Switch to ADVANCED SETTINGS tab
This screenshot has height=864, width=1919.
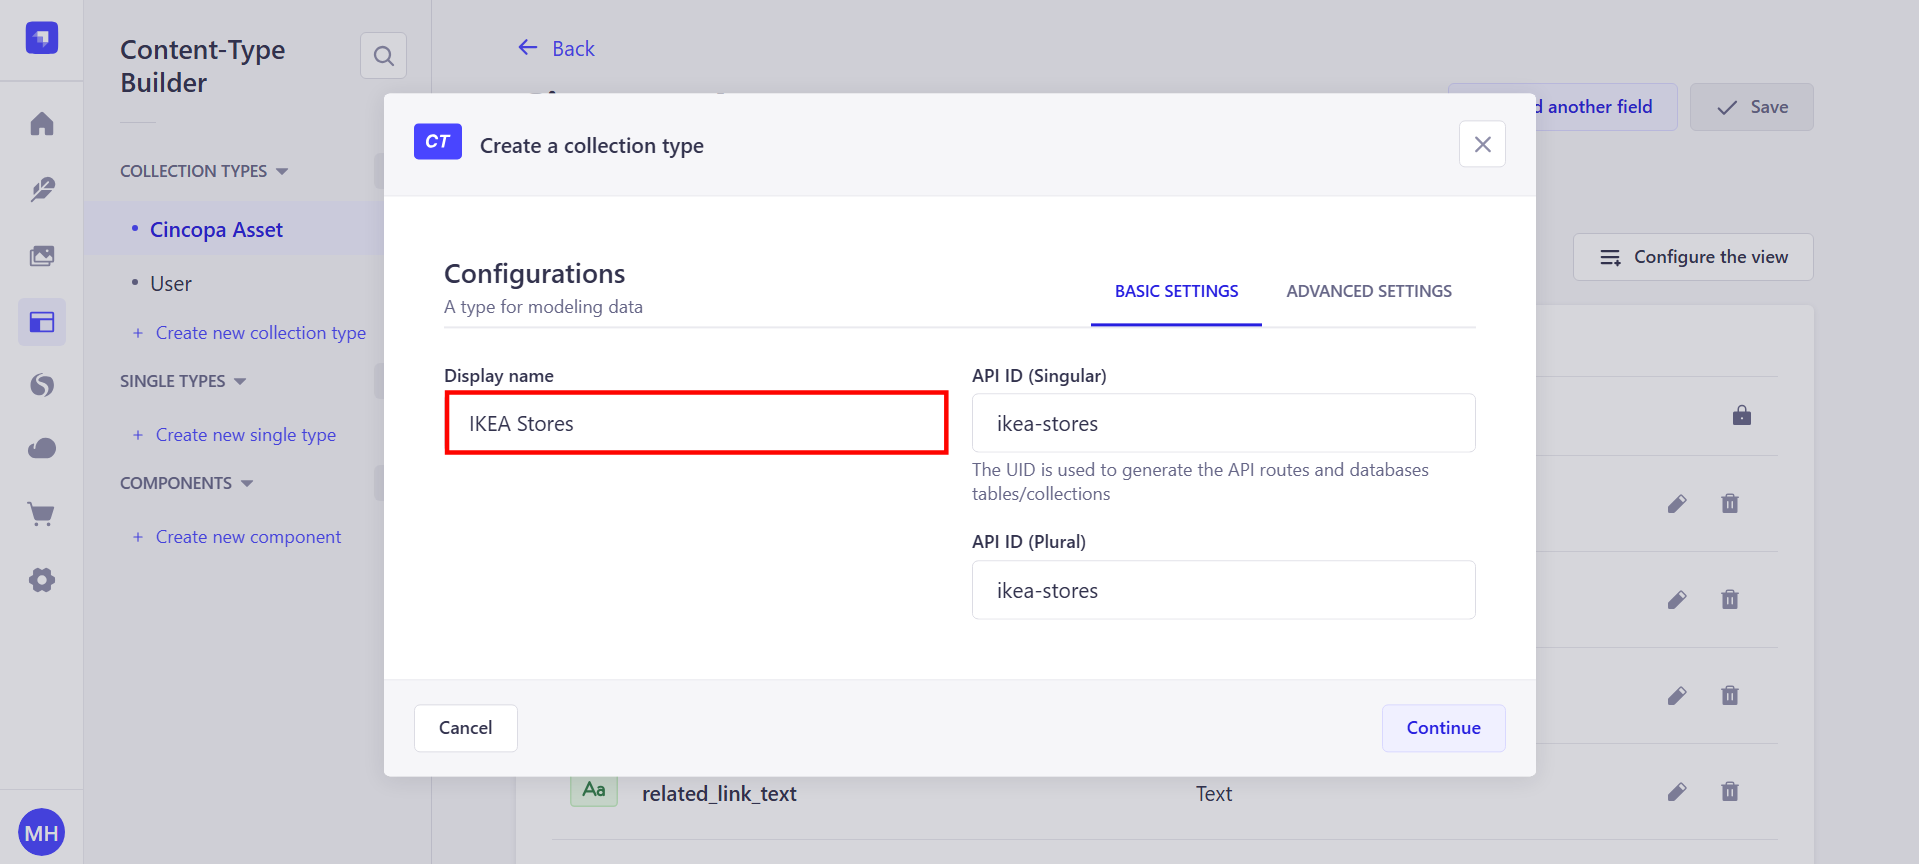1369,291
